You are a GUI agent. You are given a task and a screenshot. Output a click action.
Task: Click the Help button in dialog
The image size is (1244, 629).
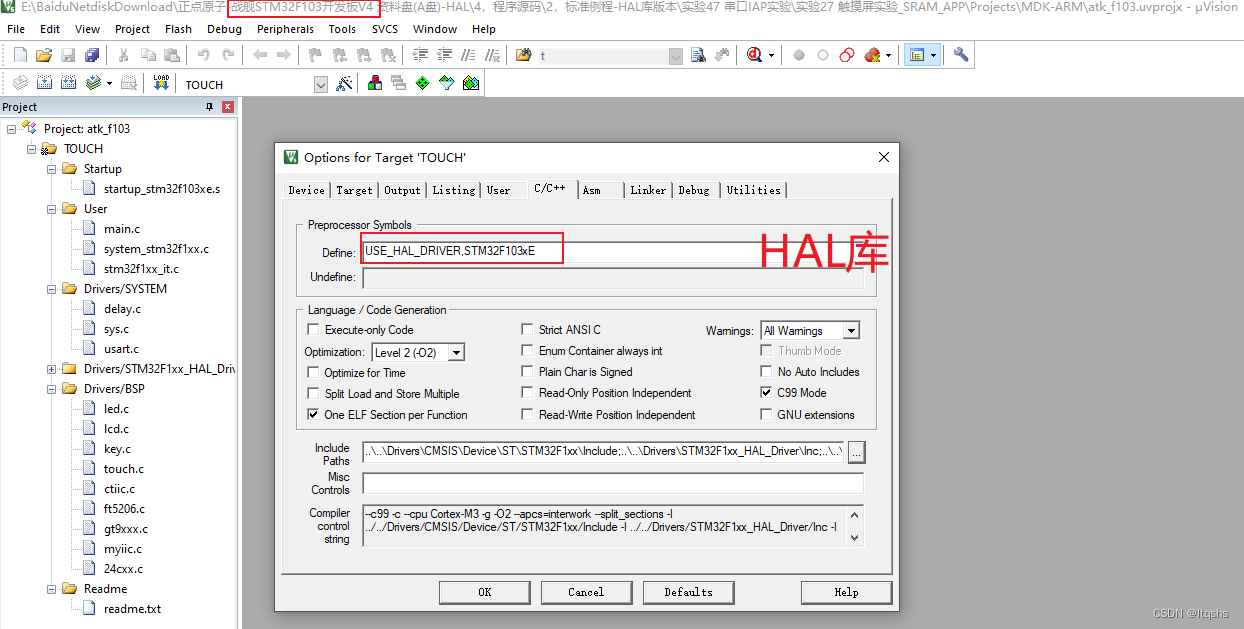click(x=846, y=592)
